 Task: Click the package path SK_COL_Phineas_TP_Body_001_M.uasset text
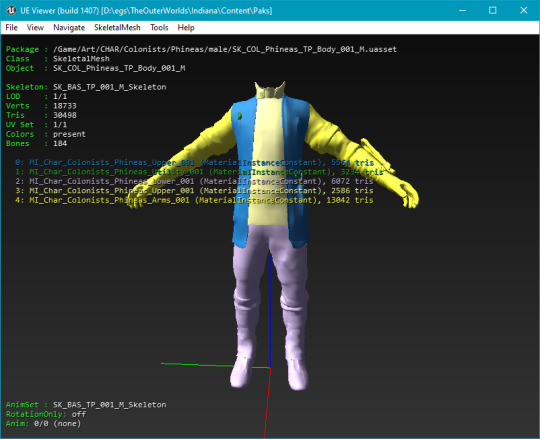pyautogui.click(x=225, y=49)
